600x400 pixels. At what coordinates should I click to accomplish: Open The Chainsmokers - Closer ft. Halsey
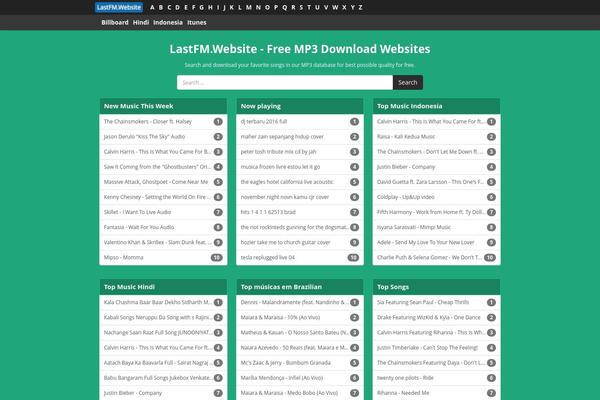(x=148, y=121)
